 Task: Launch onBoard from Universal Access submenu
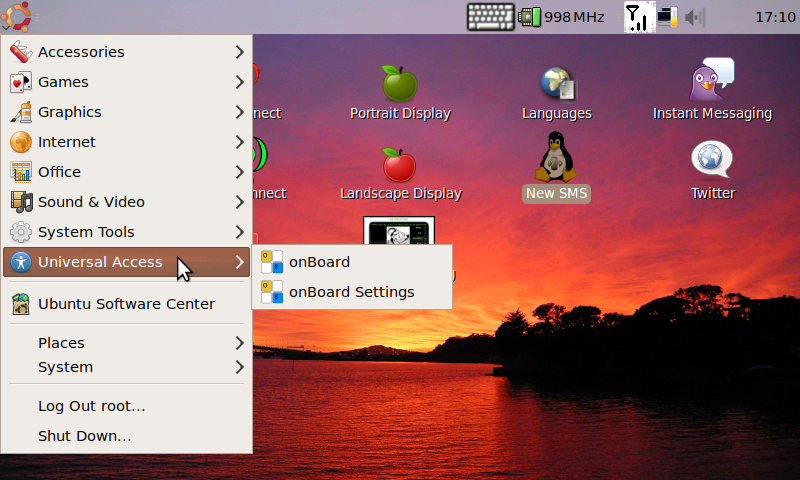click(x=319, y=262)
